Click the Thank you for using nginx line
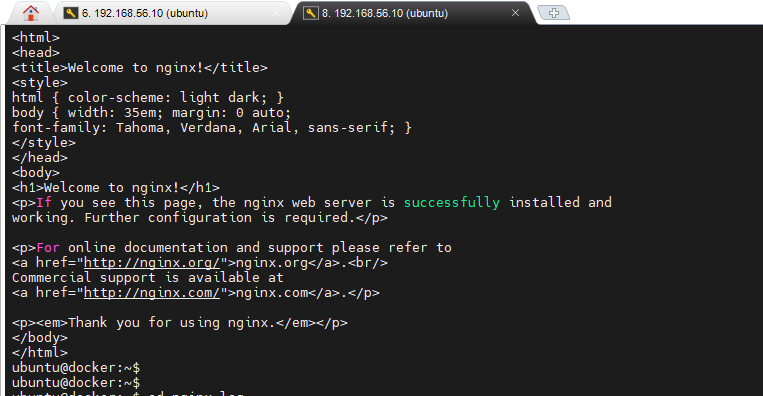Screen dimensions: 763x396 pos(180,323)
